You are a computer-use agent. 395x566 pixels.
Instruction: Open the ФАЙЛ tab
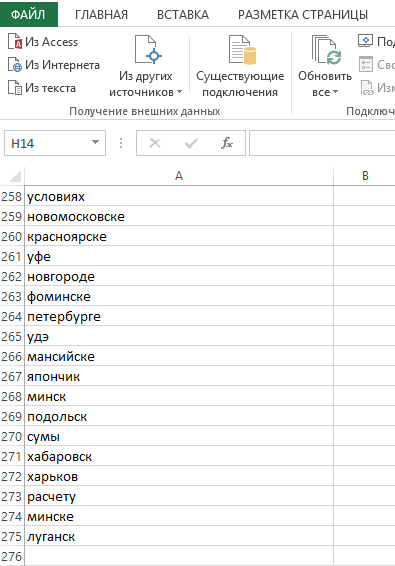coord(29,14)
